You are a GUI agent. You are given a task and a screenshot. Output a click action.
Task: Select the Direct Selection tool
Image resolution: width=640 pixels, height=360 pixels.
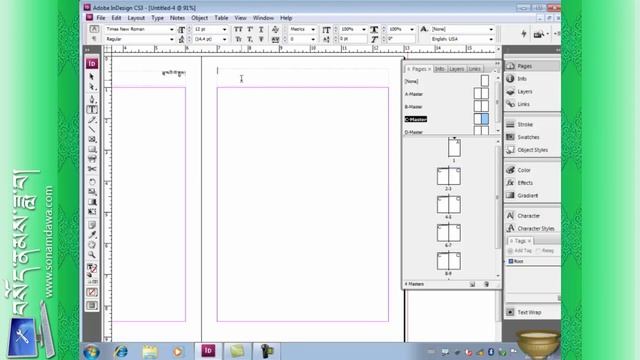click(x=92, y=87)
